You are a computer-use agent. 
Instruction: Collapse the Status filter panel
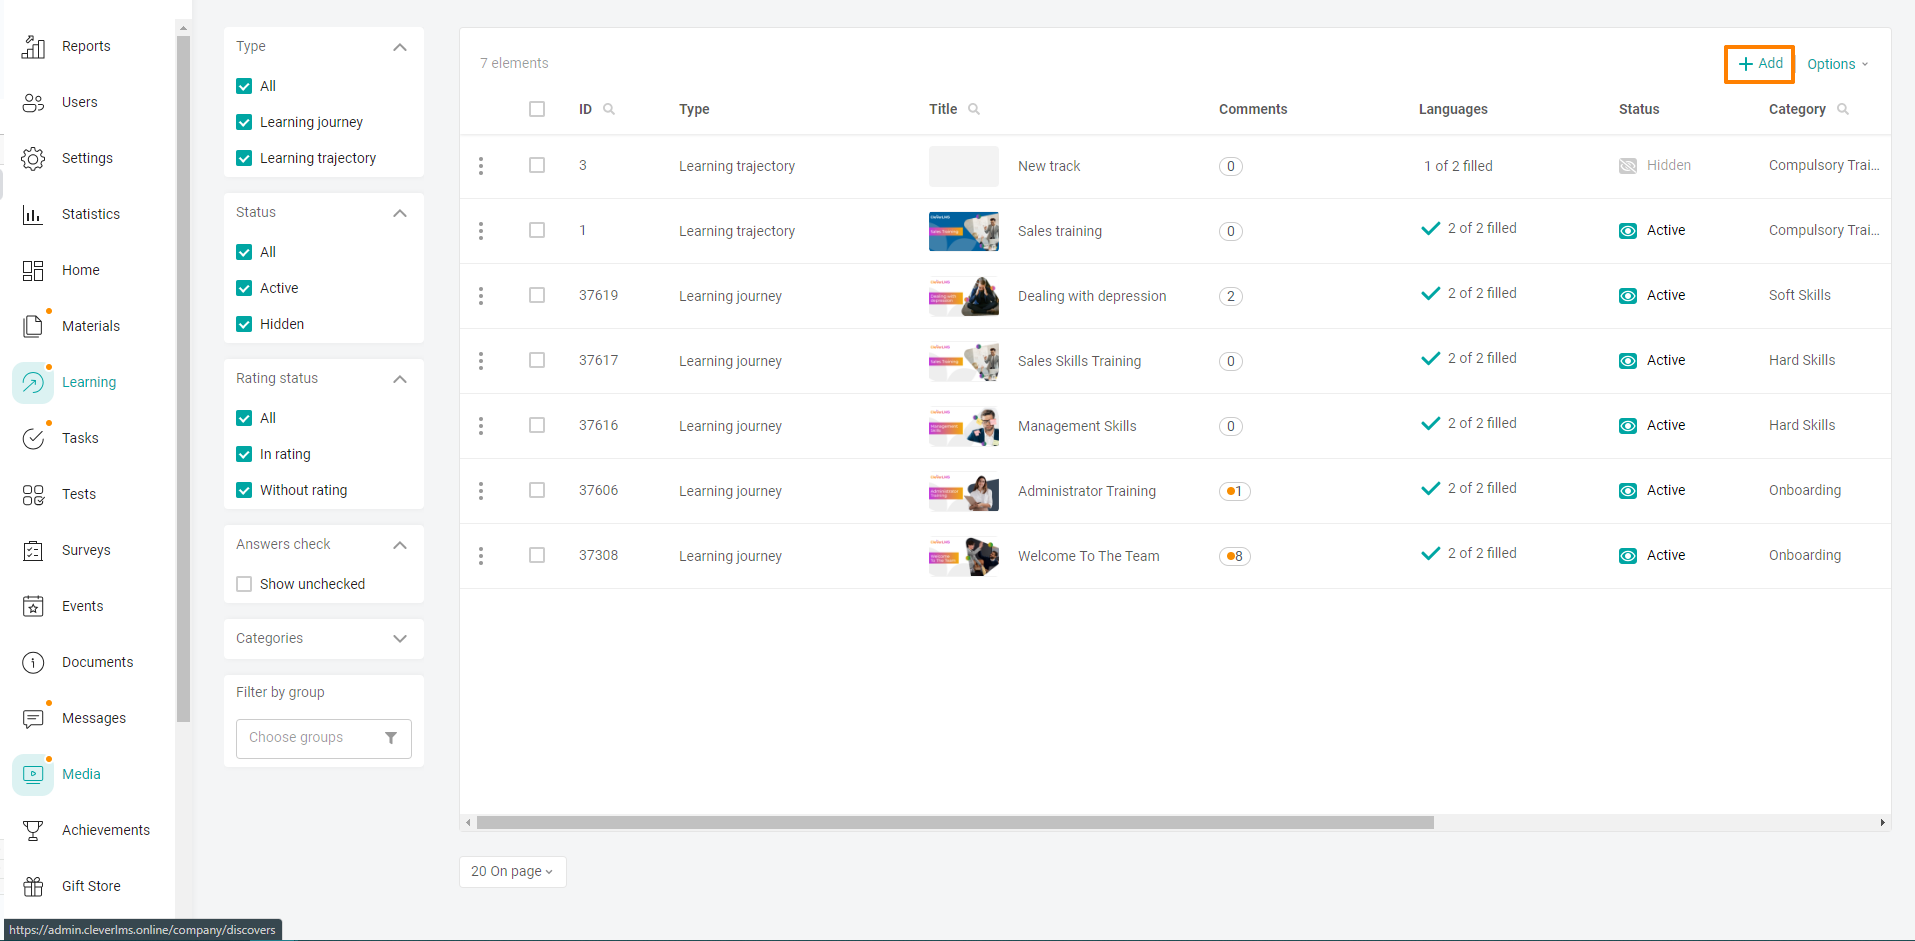[400, 213]
